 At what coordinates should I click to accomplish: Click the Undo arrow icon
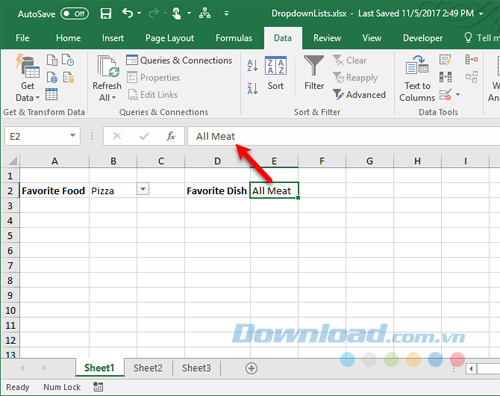tap(128, 13)
